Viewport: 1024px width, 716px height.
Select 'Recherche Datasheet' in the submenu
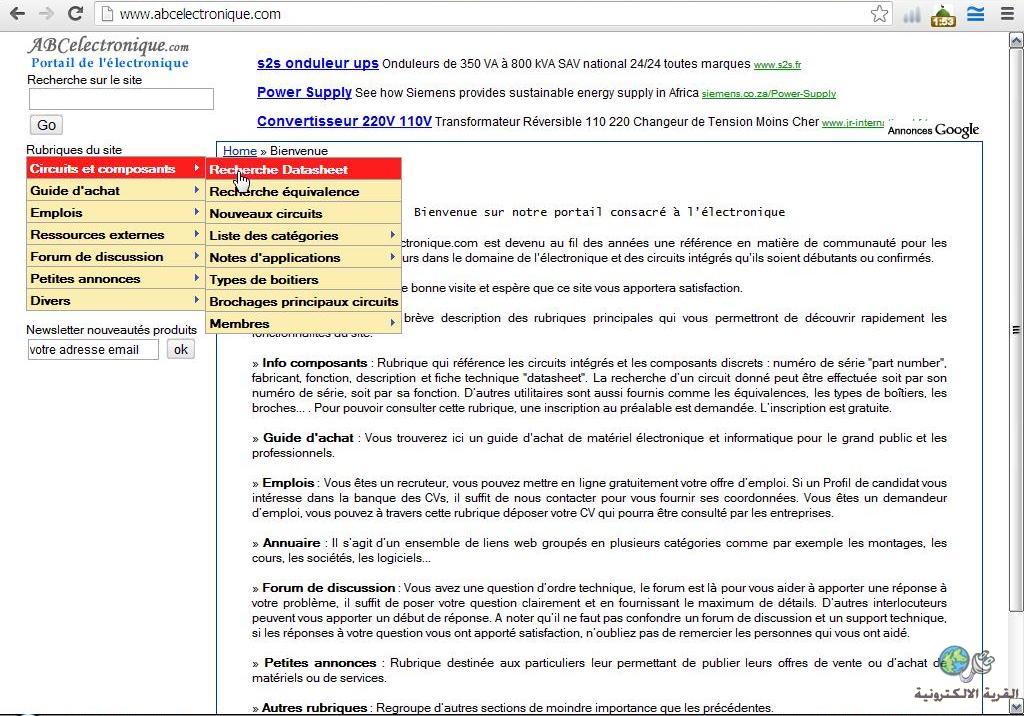(303, 169)
